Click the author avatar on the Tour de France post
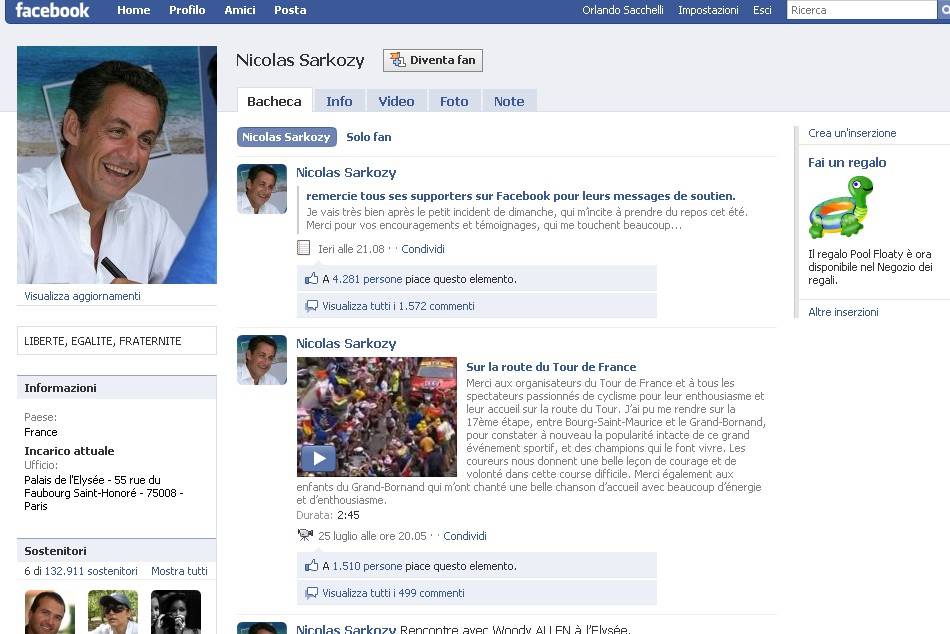This screenshot has width=950, height=634. point(262,360)
